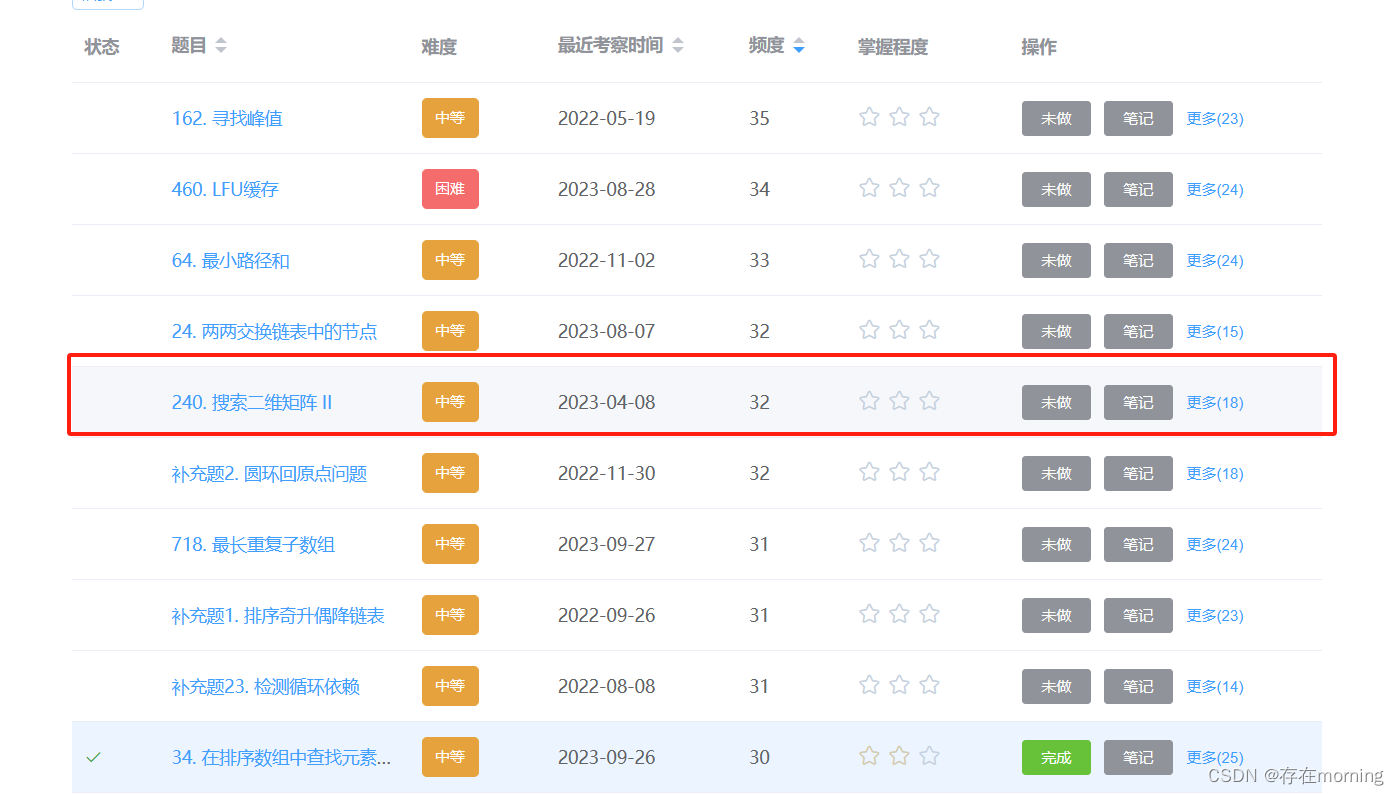
Task: Rate third star for 460. LFU缓存
Action: [929, 188]
